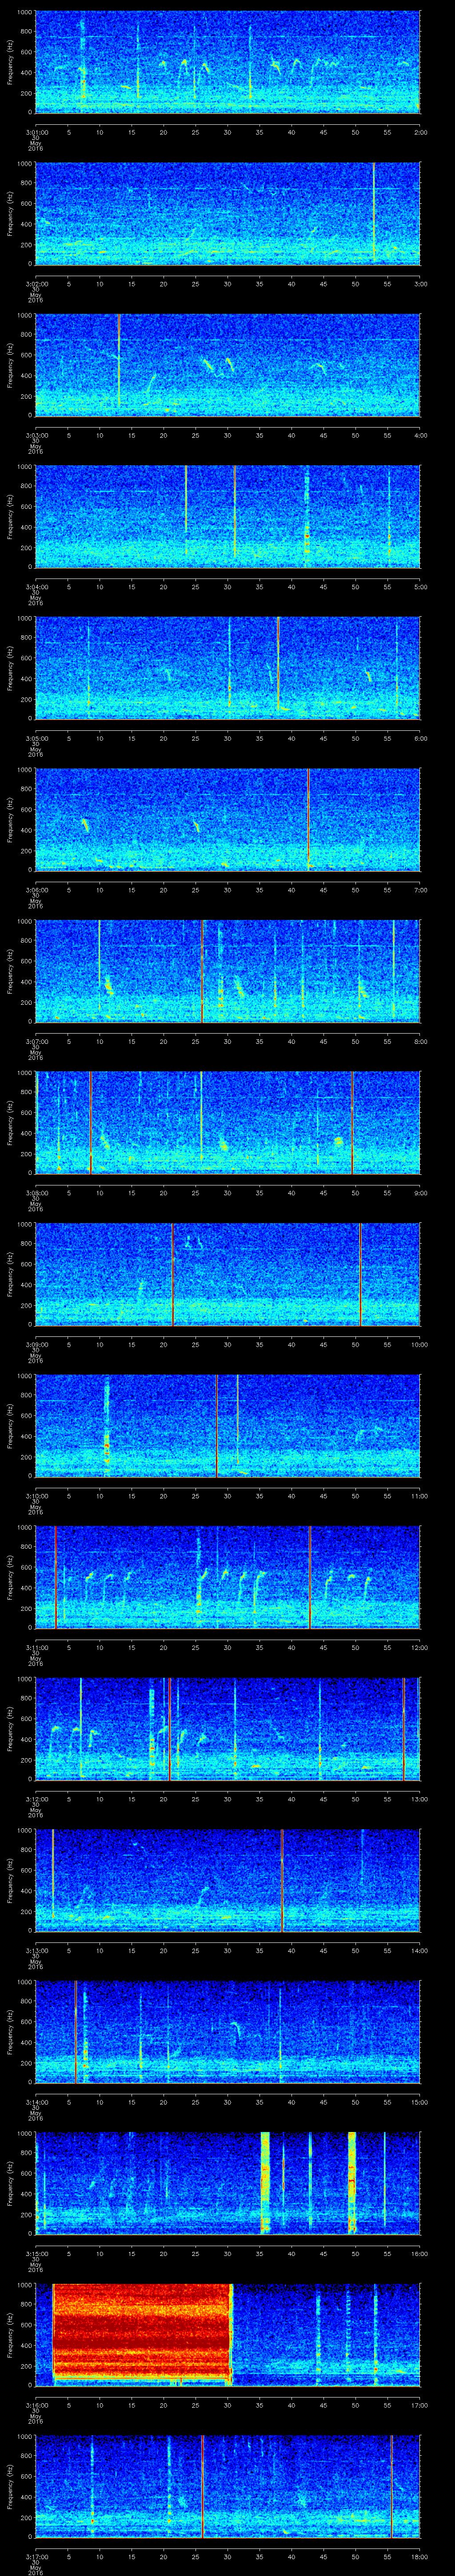Image resolution: width=455 pixels, height=2576 pixels.
Task: Click the "2:00" end-time label
Action: click(420, 131)
